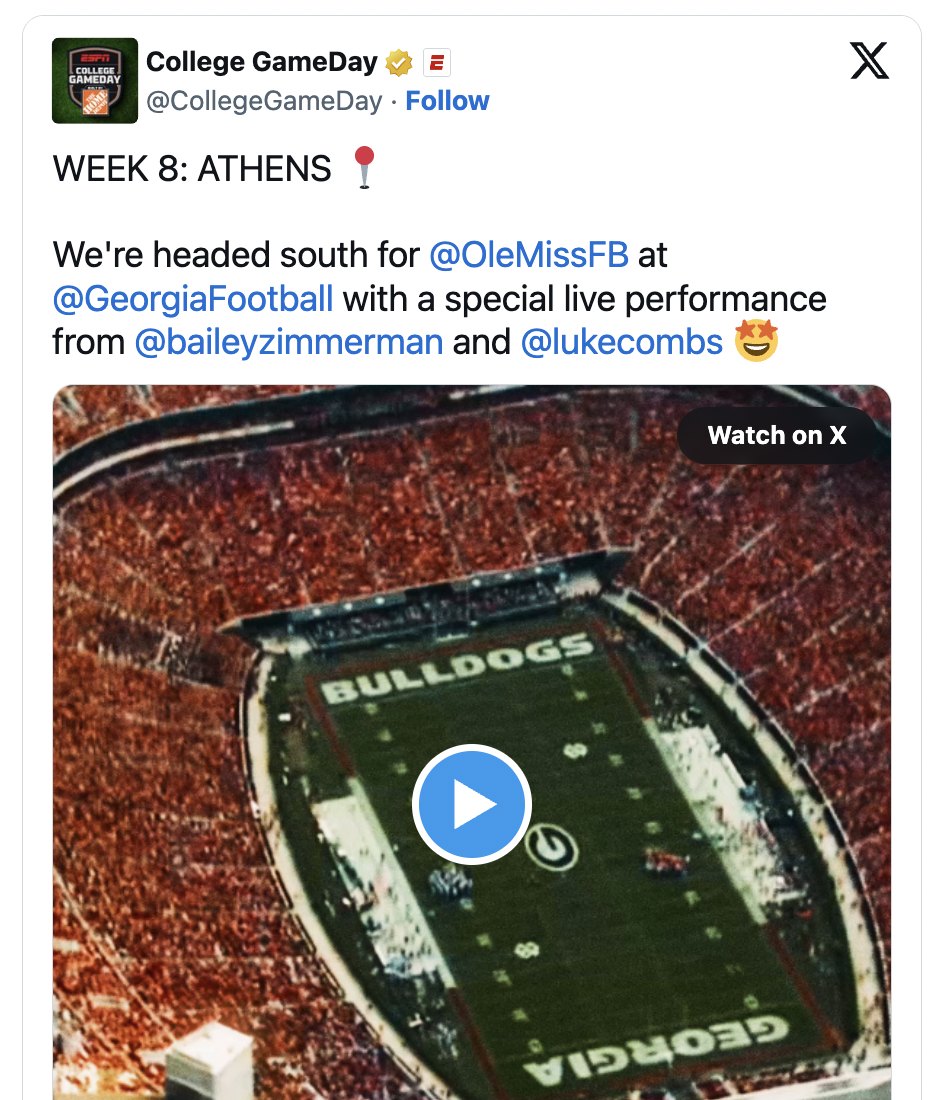934x1100 pixels.
Task: Click the Georgia G logo at midfield
Action: (551, 847)
